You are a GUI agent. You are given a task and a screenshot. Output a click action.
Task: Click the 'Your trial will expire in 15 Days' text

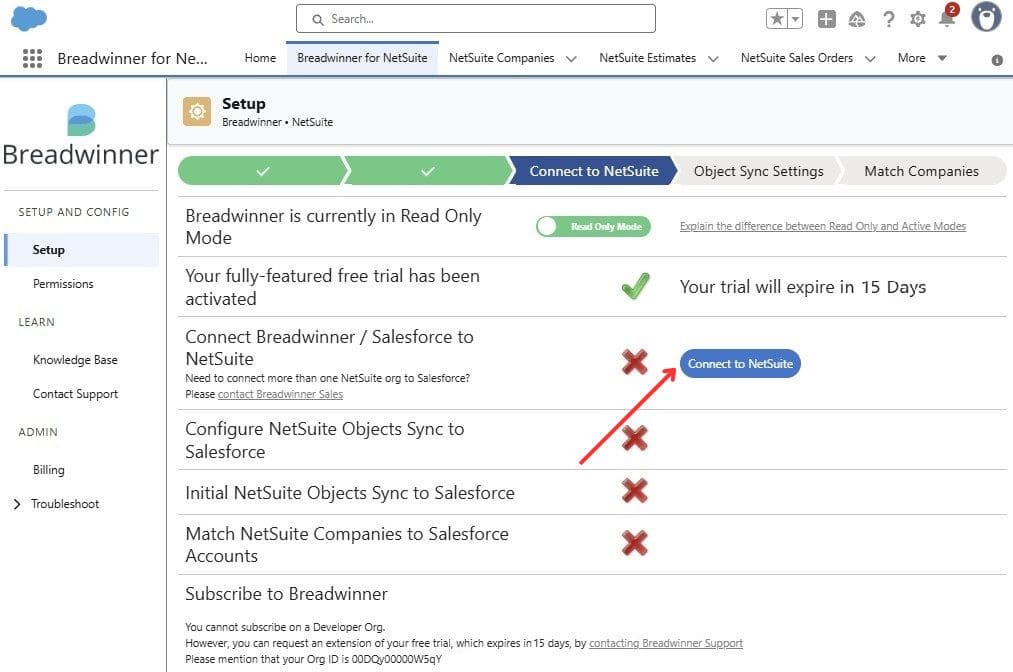[802, 287]
